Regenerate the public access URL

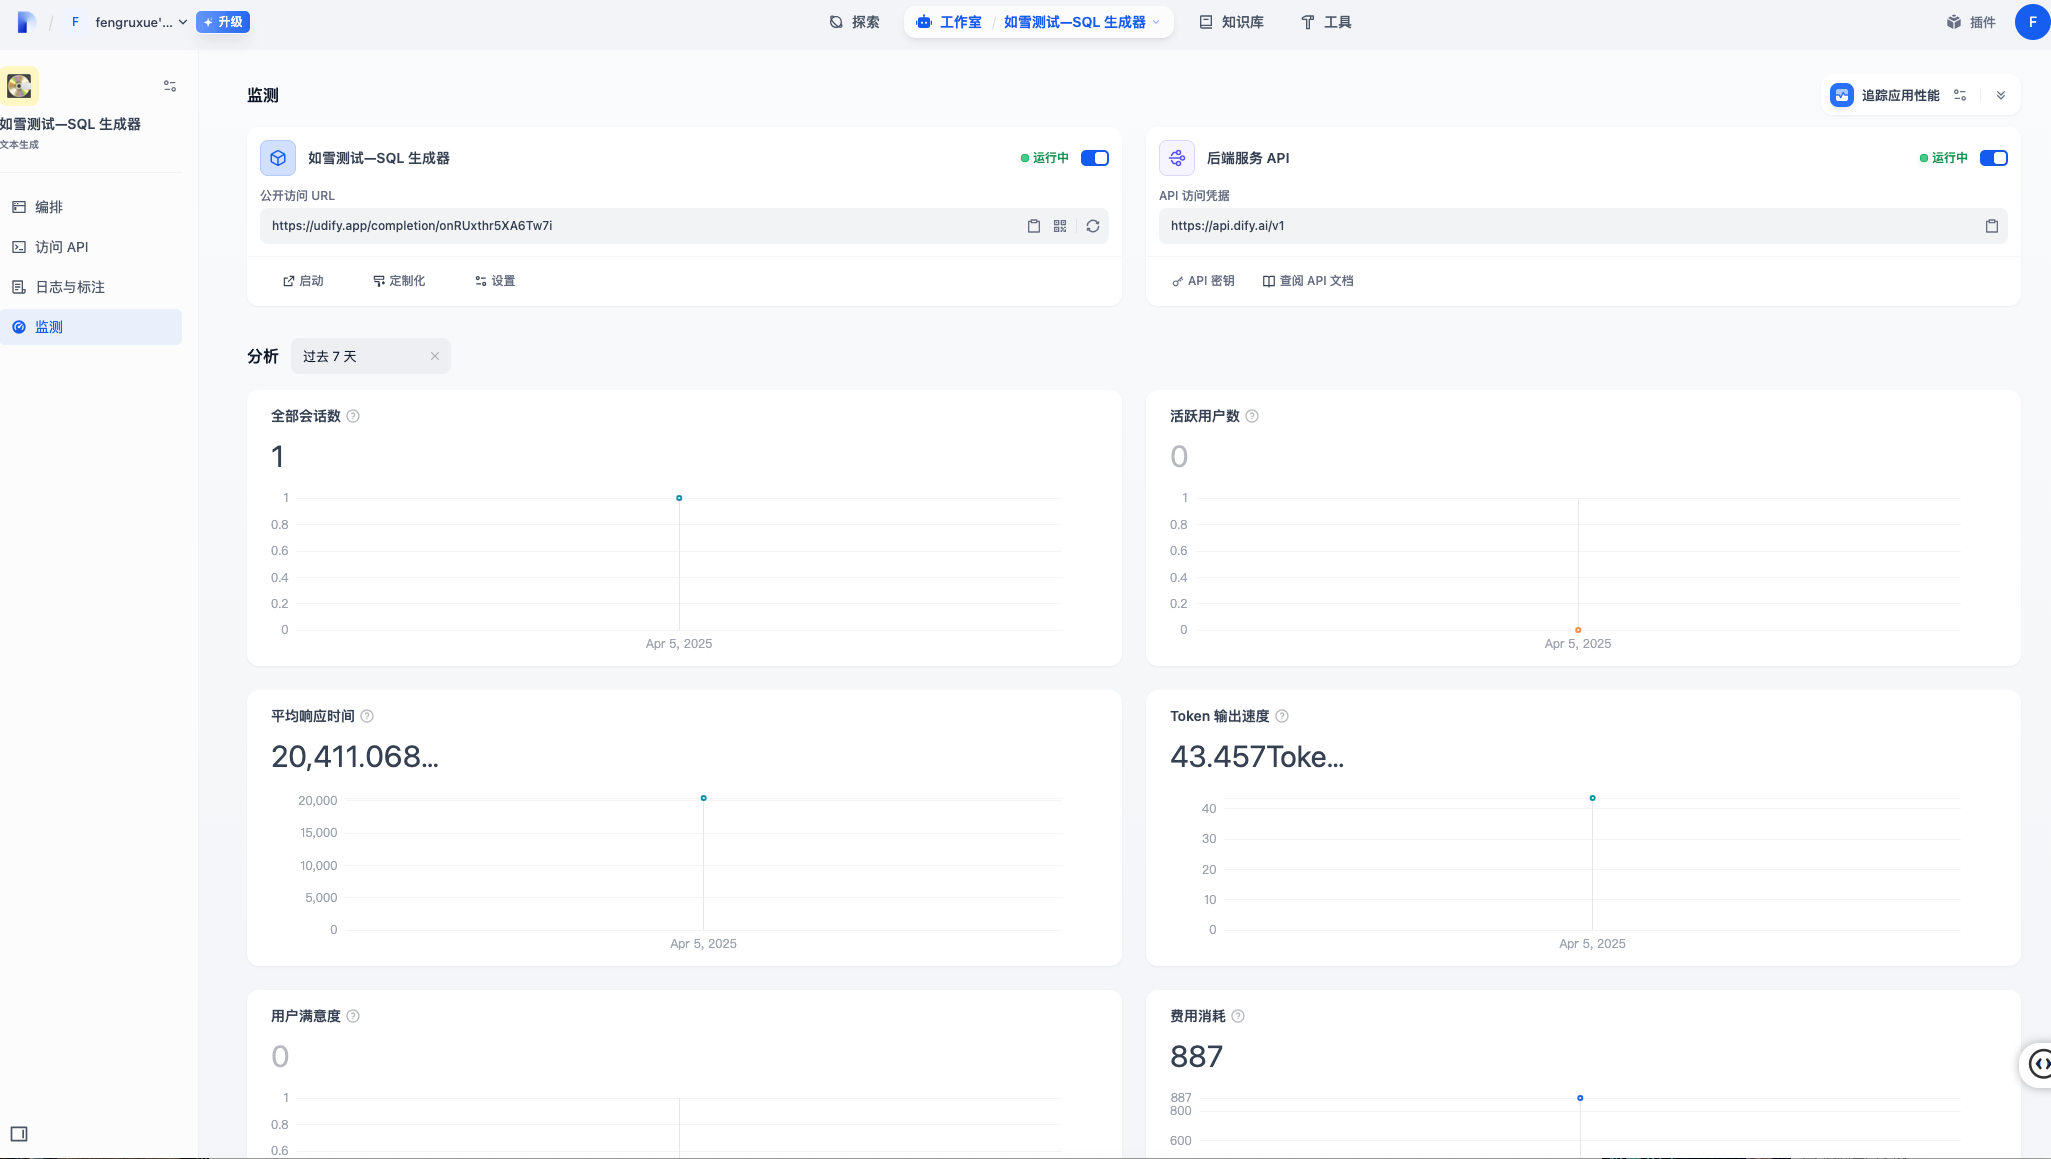tap(1093, 226)
